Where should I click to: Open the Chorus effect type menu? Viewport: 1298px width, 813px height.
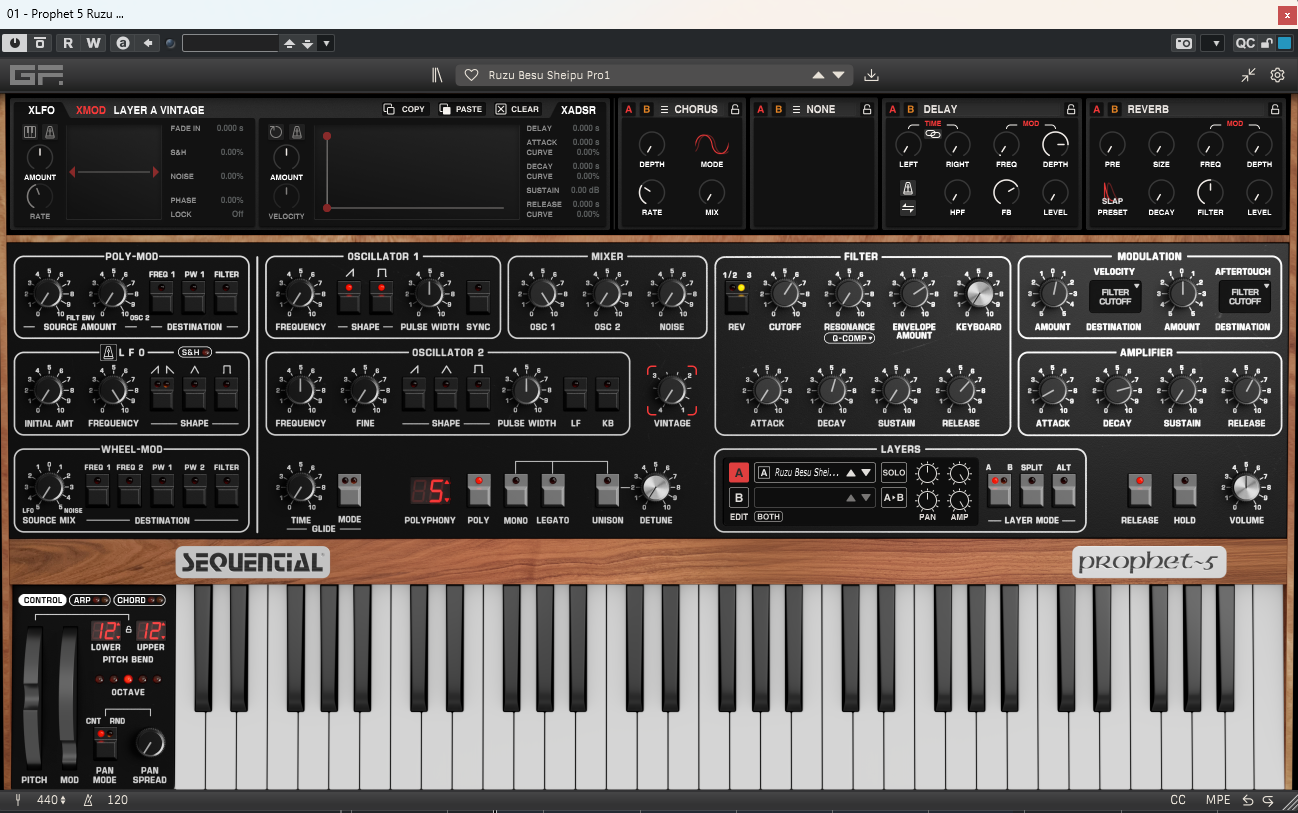pos(688,109)
